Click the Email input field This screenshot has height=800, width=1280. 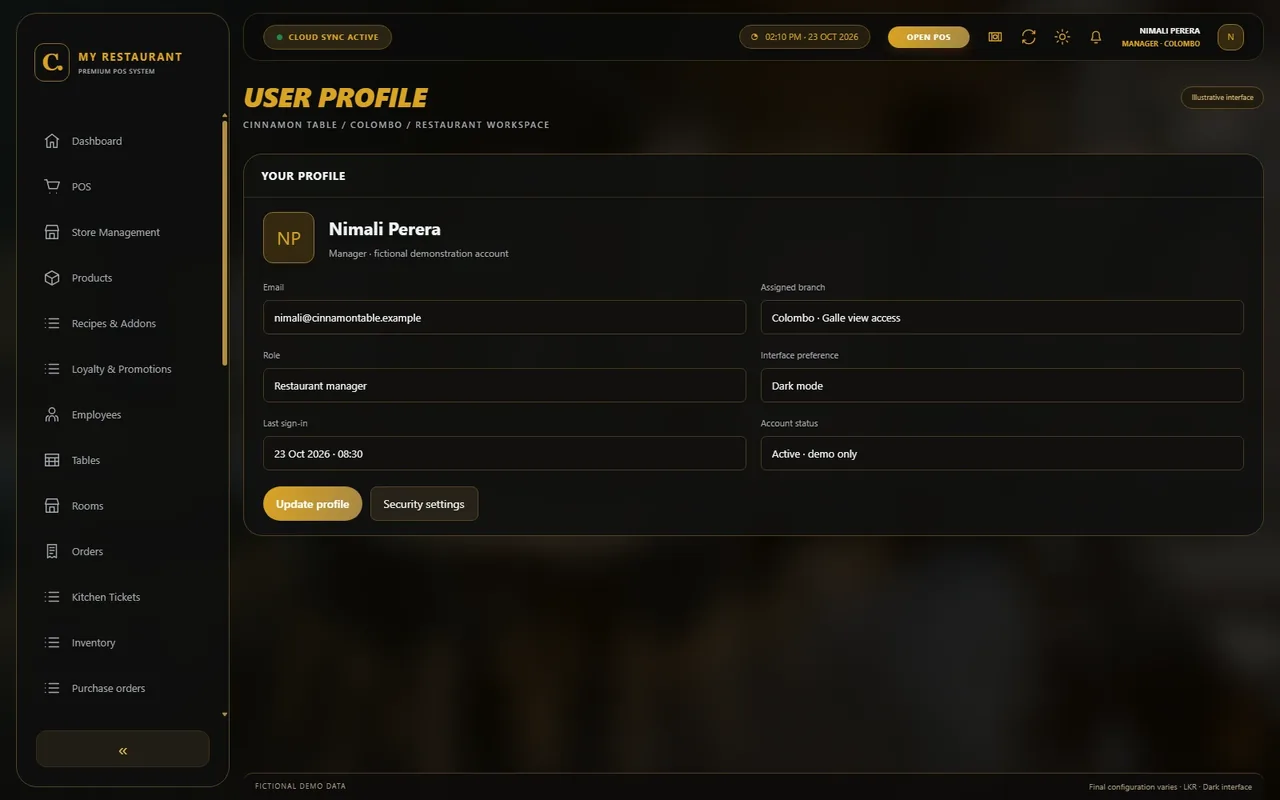pyautogui.click(x=504, y=317)
